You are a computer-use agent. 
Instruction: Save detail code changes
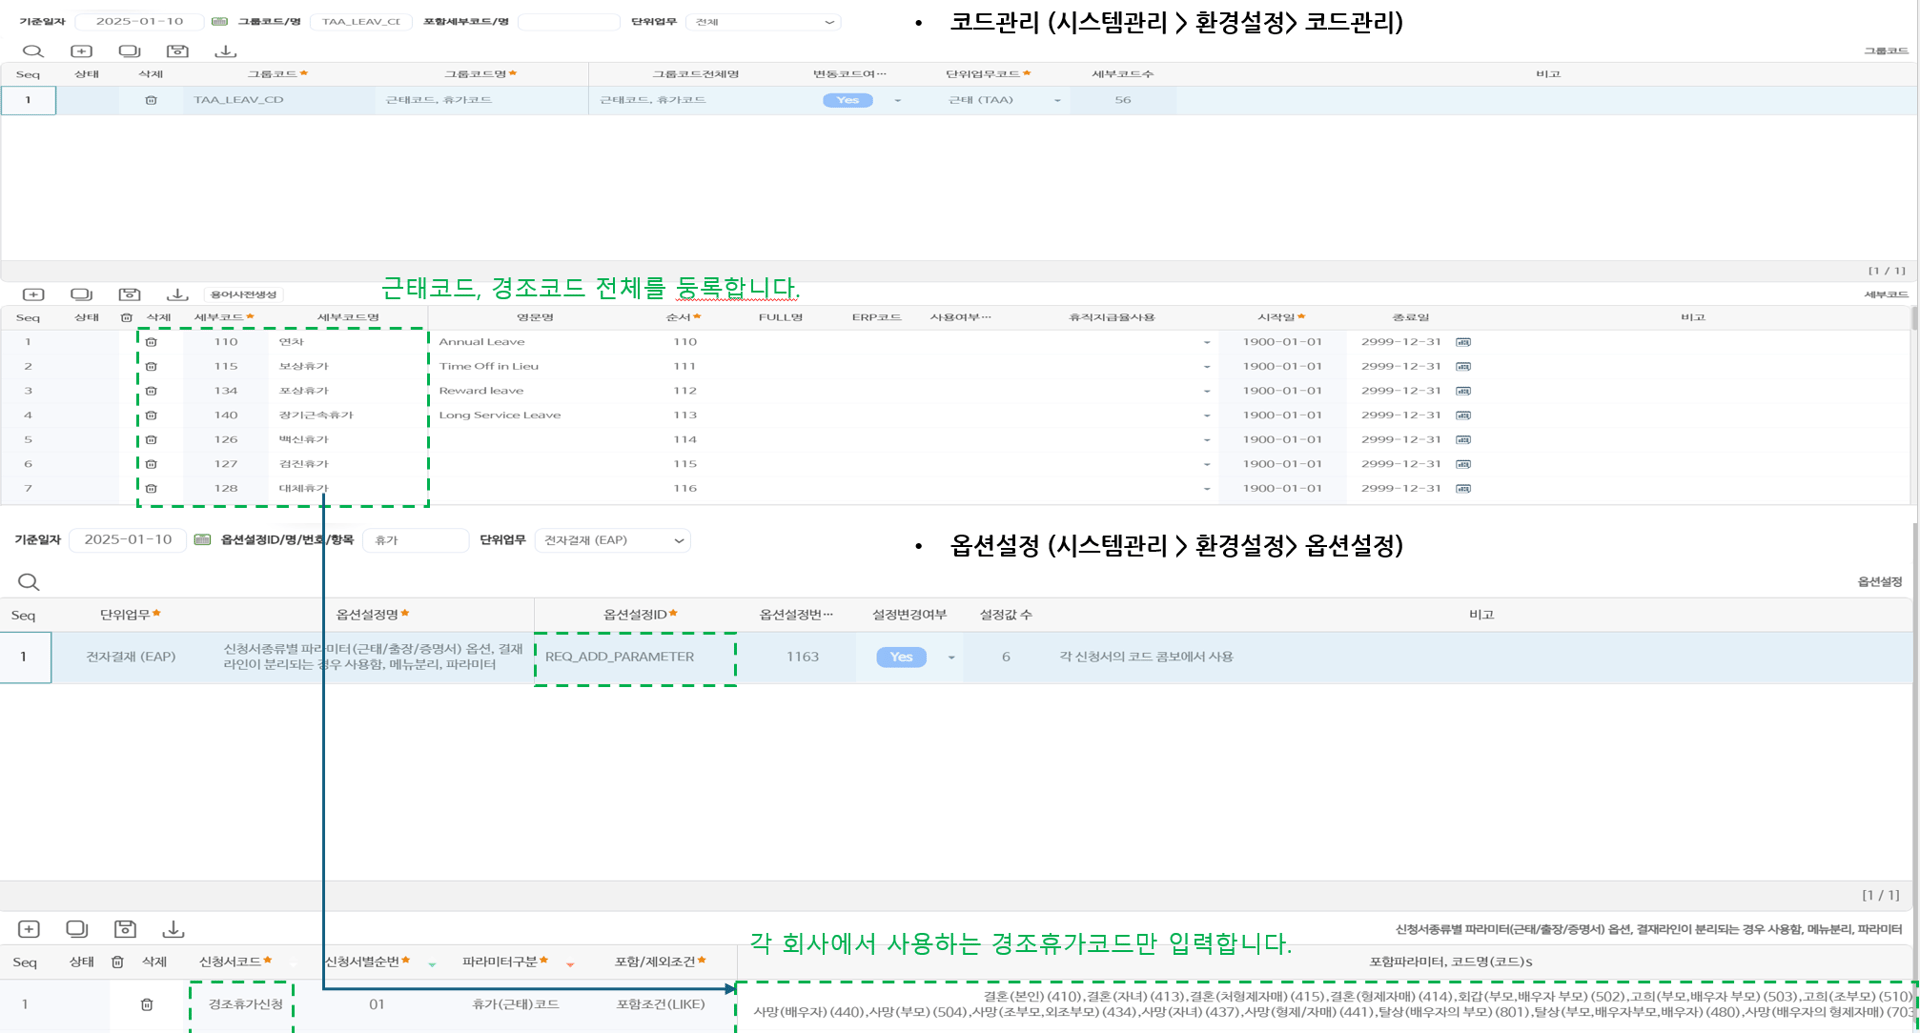point(129,294)
